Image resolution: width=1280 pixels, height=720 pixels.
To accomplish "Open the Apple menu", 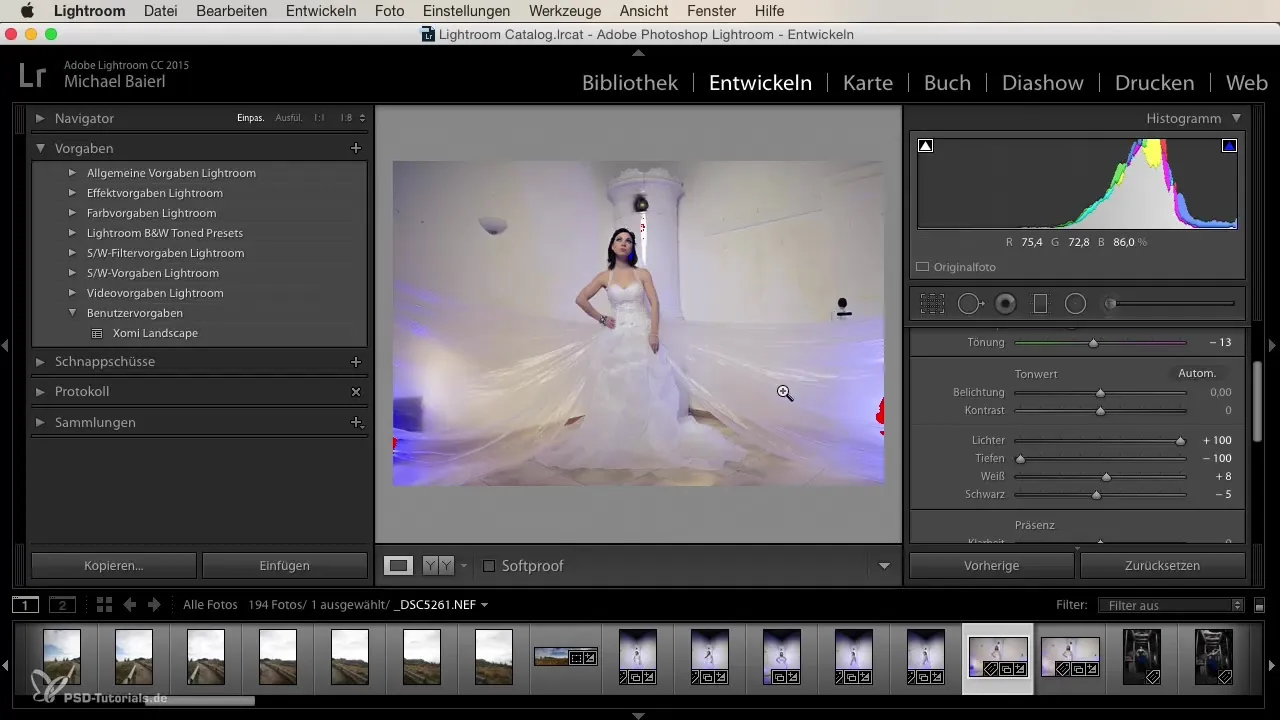I will (26, 11).
